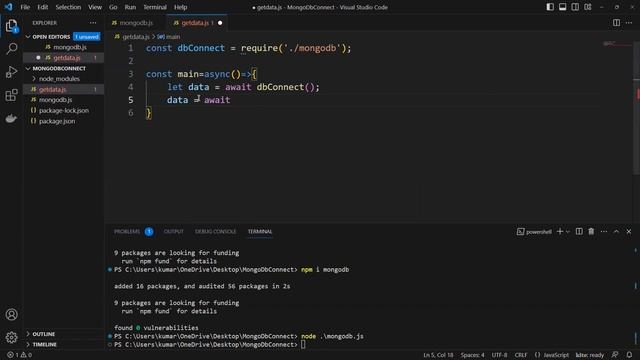Image resolution: width=640 pixels, height=360 pixels.
Task: Open the Run menu
Action: 130,7
